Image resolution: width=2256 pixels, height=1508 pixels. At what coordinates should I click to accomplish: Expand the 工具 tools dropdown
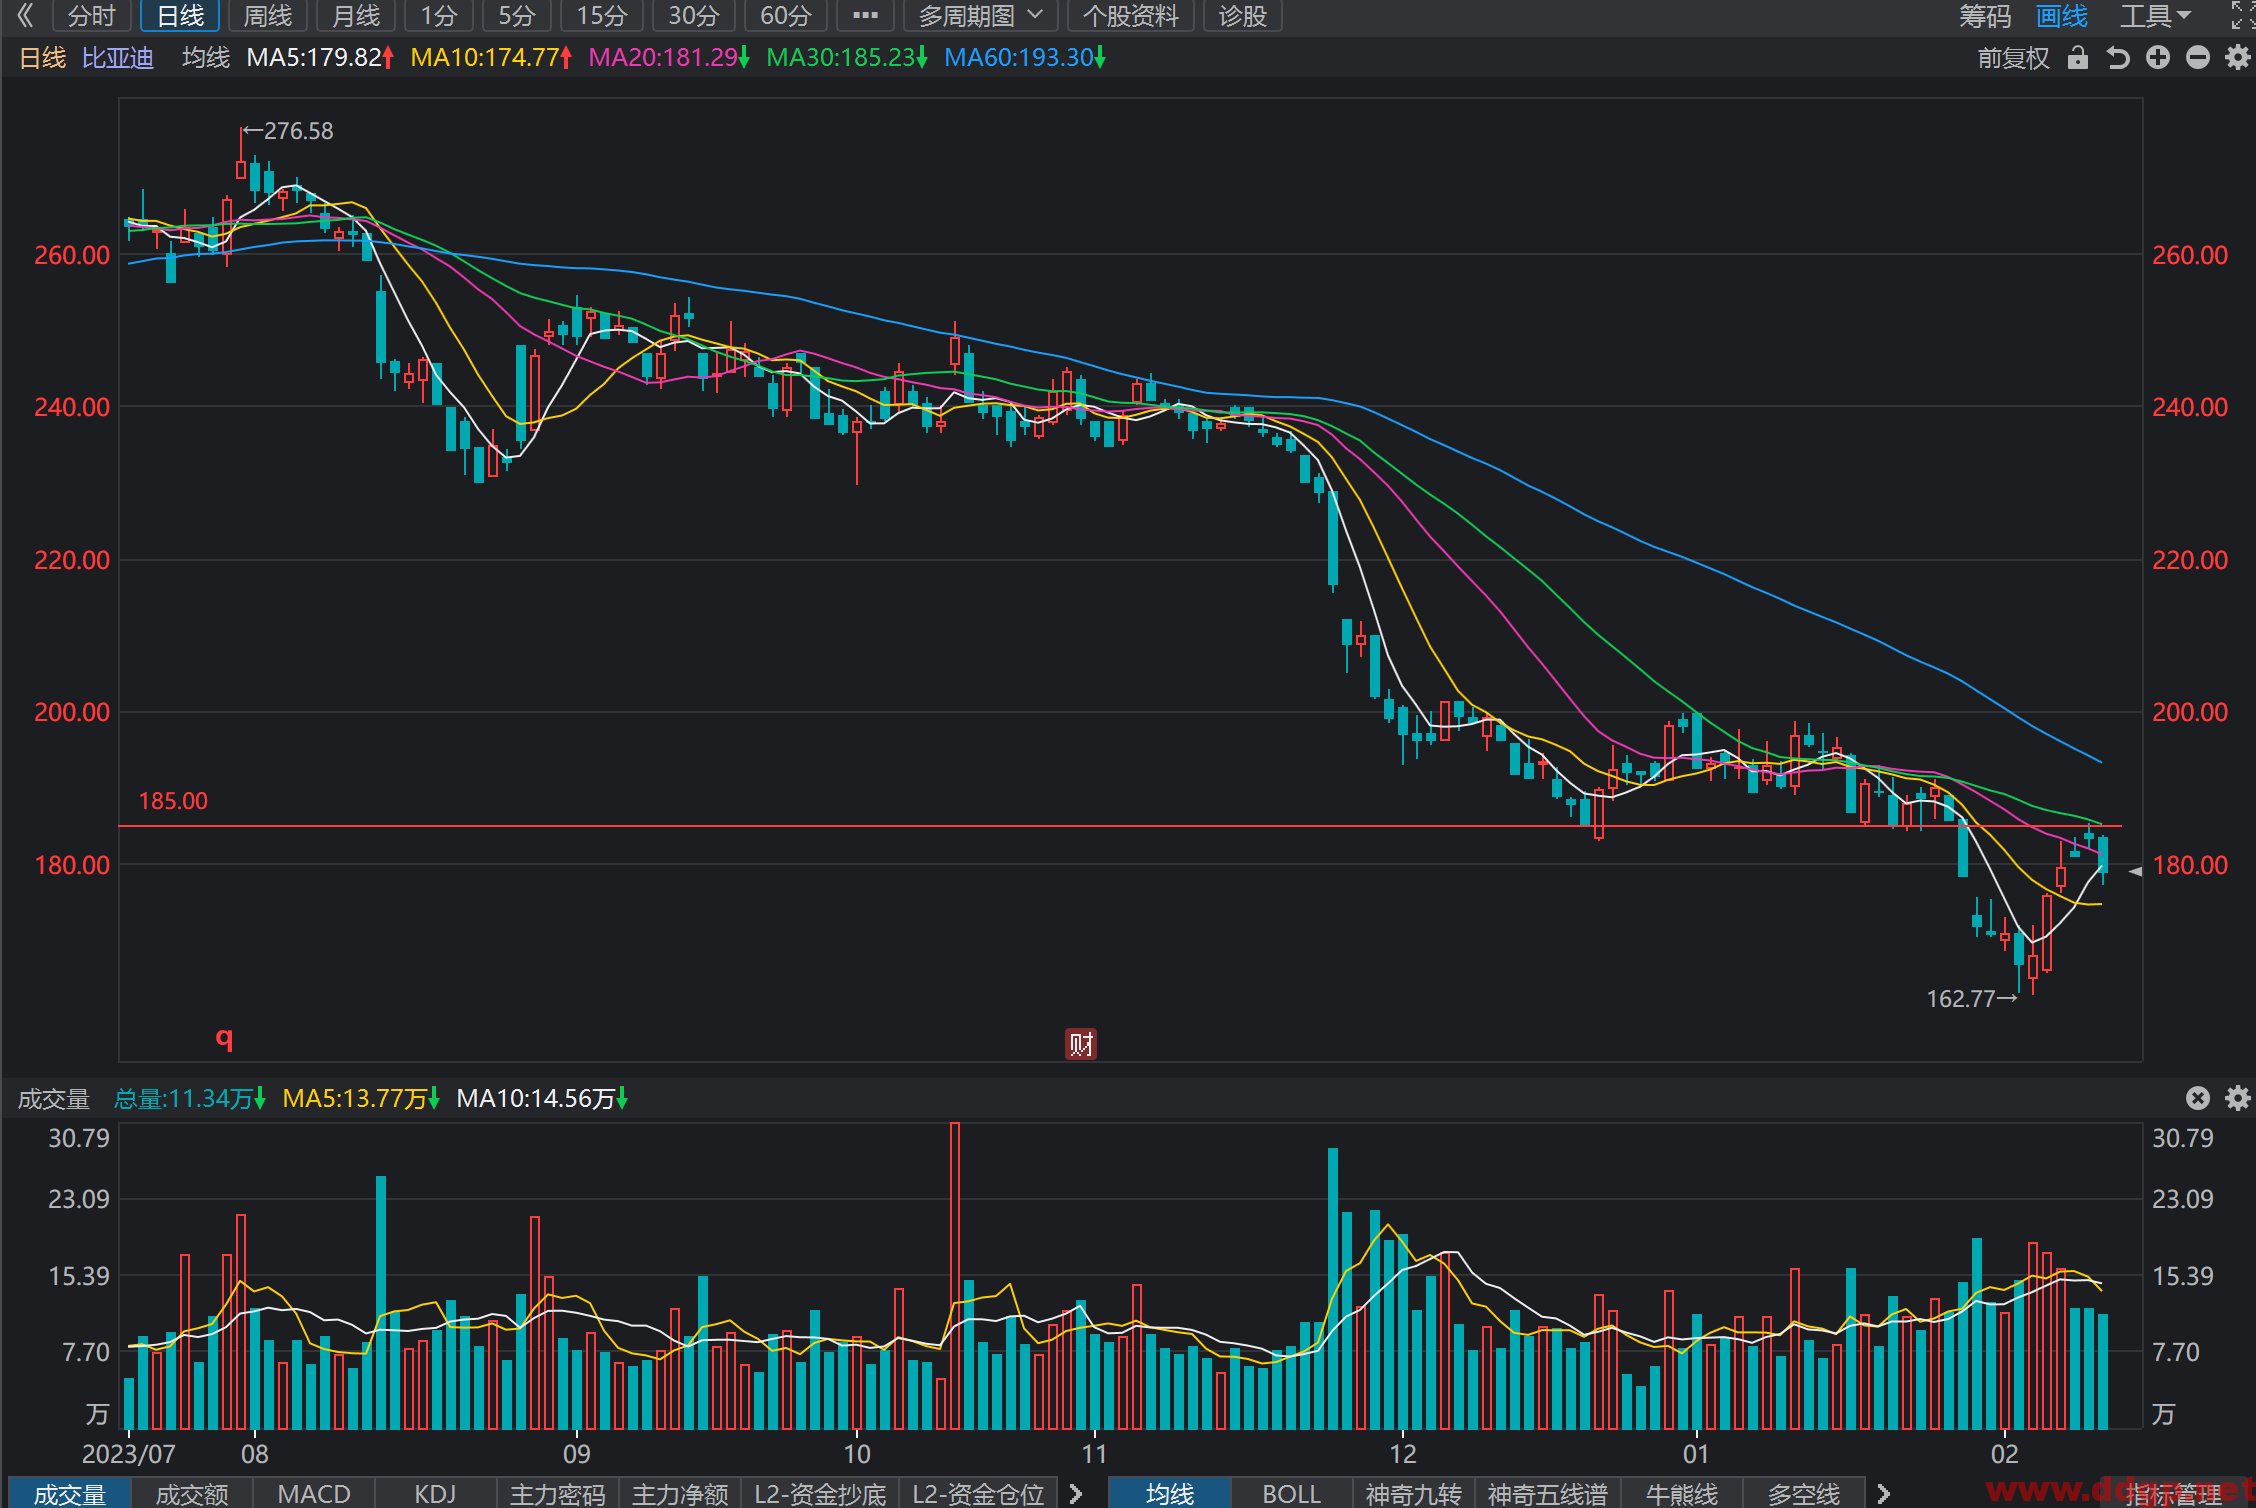point(2155,16)
